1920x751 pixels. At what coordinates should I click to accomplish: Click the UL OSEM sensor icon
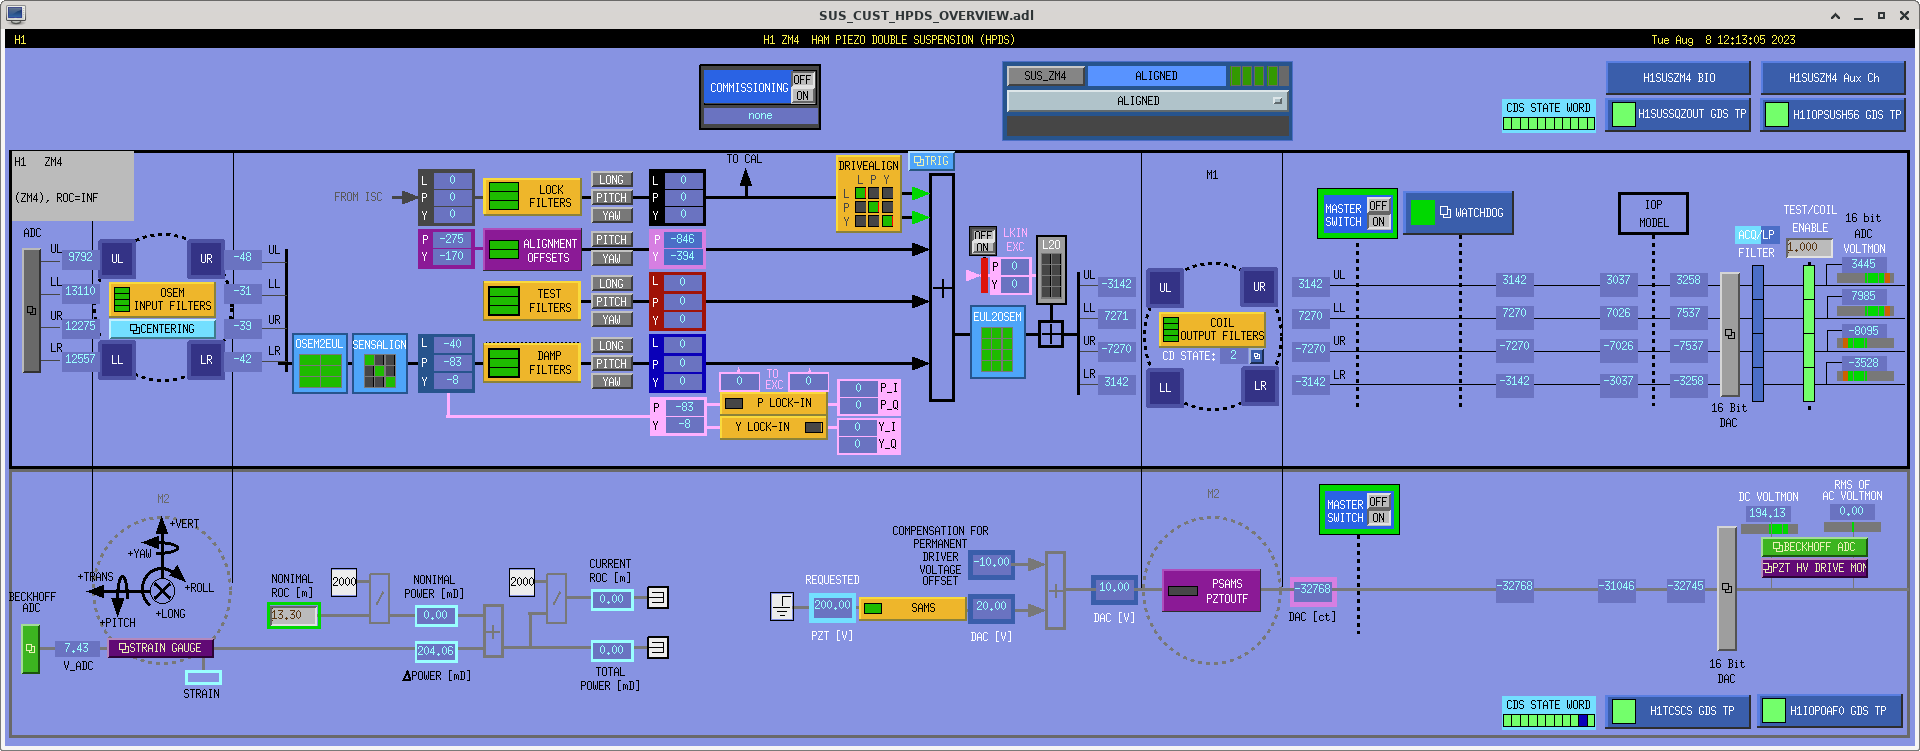[117, 258]
